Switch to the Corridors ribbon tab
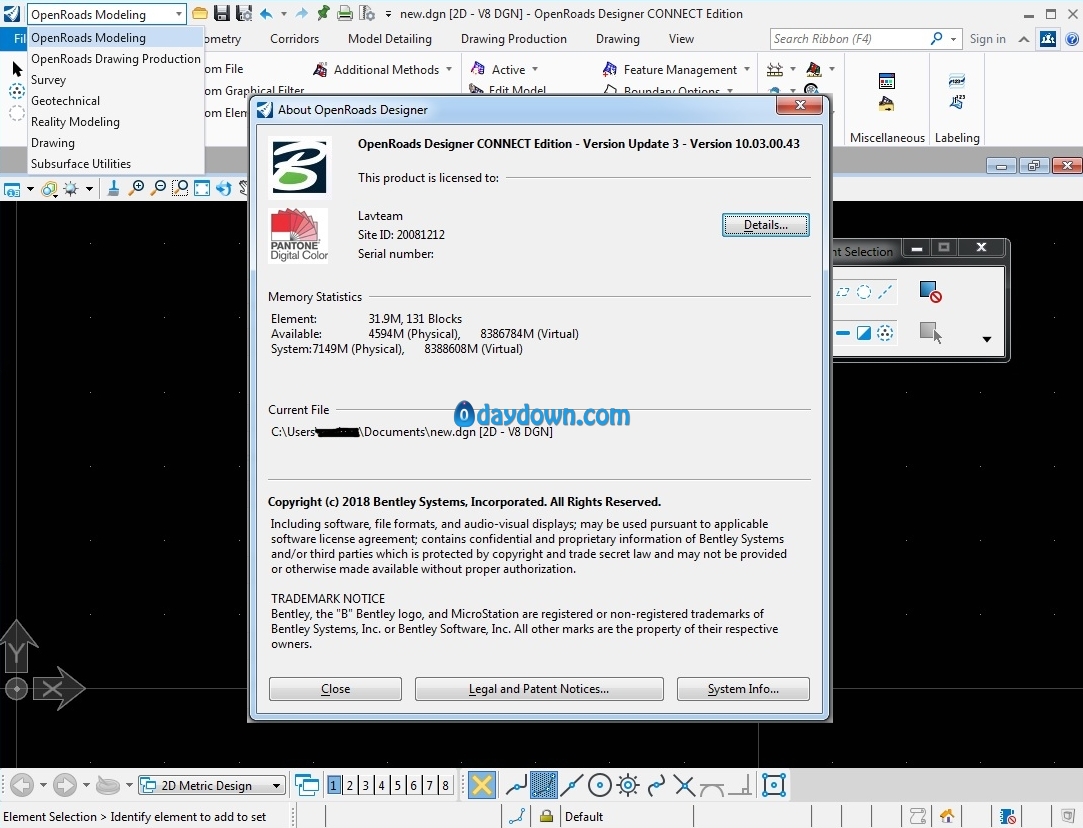 [x=294, y=39]
